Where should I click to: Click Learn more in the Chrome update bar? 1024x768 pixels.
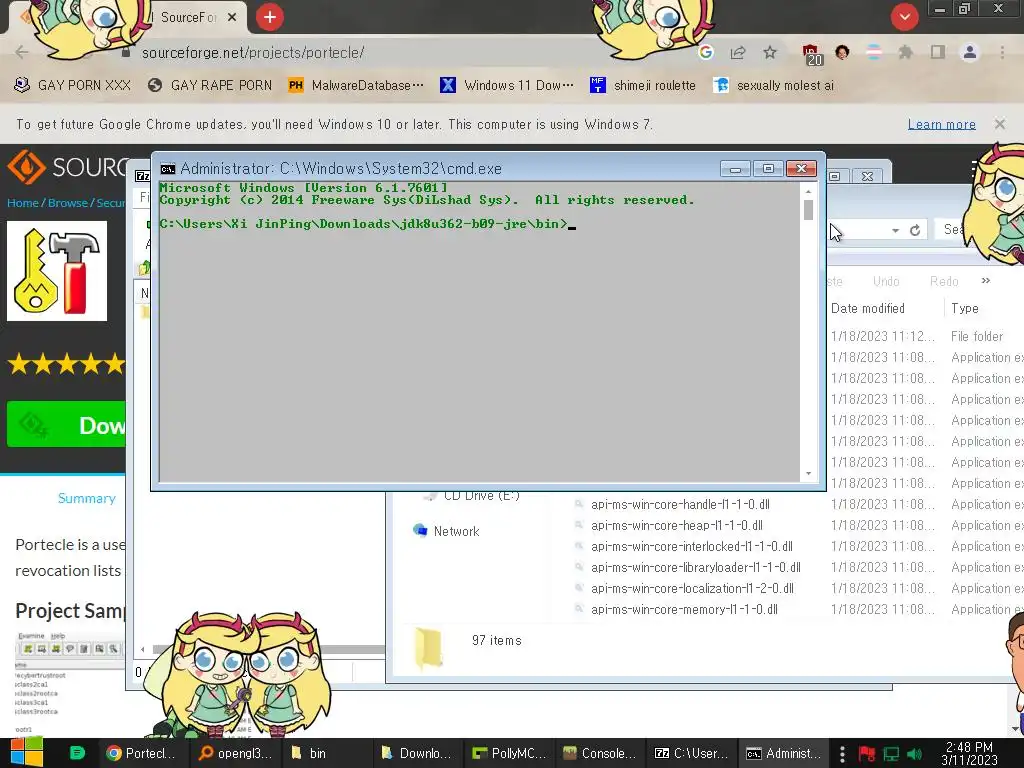(942, 124)
